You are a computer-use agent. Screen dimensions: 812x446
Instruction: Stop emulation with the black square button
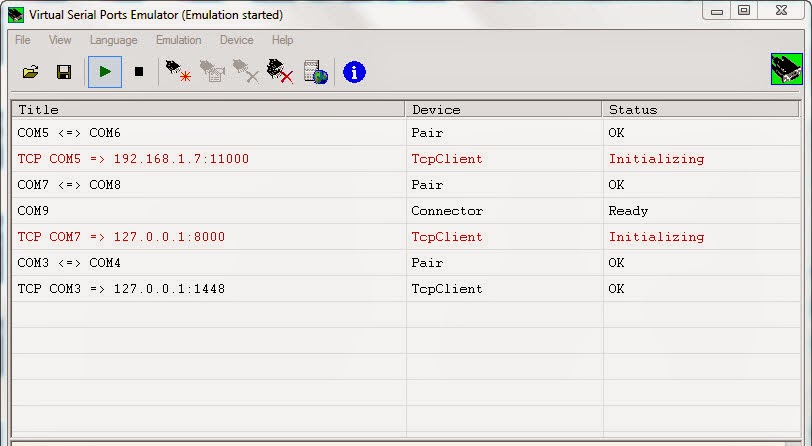pyautogui.click(x=139, y=72)
